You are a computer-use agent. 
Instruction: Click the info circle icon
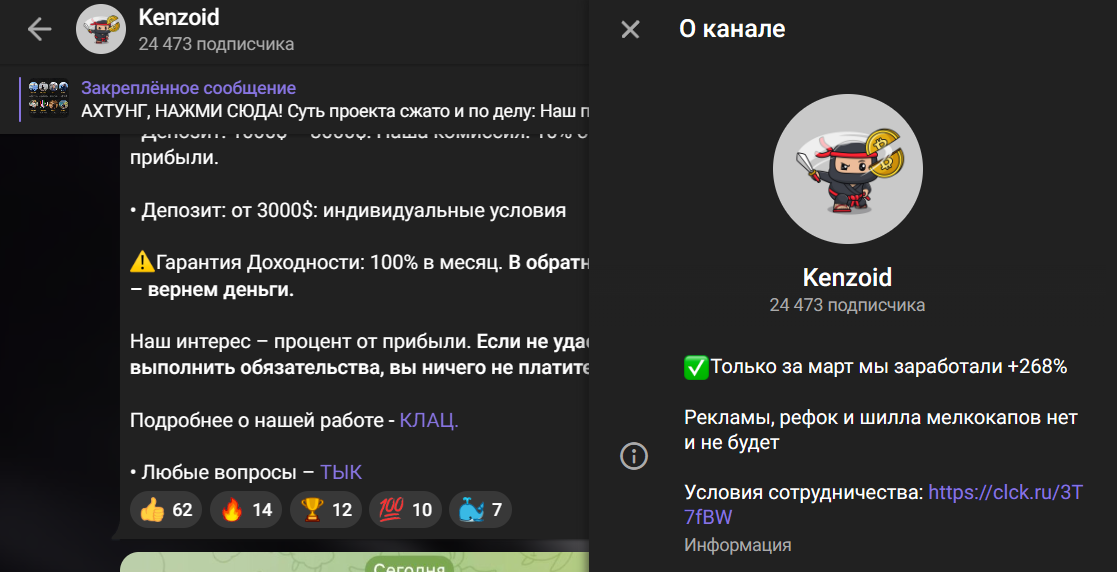click(x=634, y=456)
